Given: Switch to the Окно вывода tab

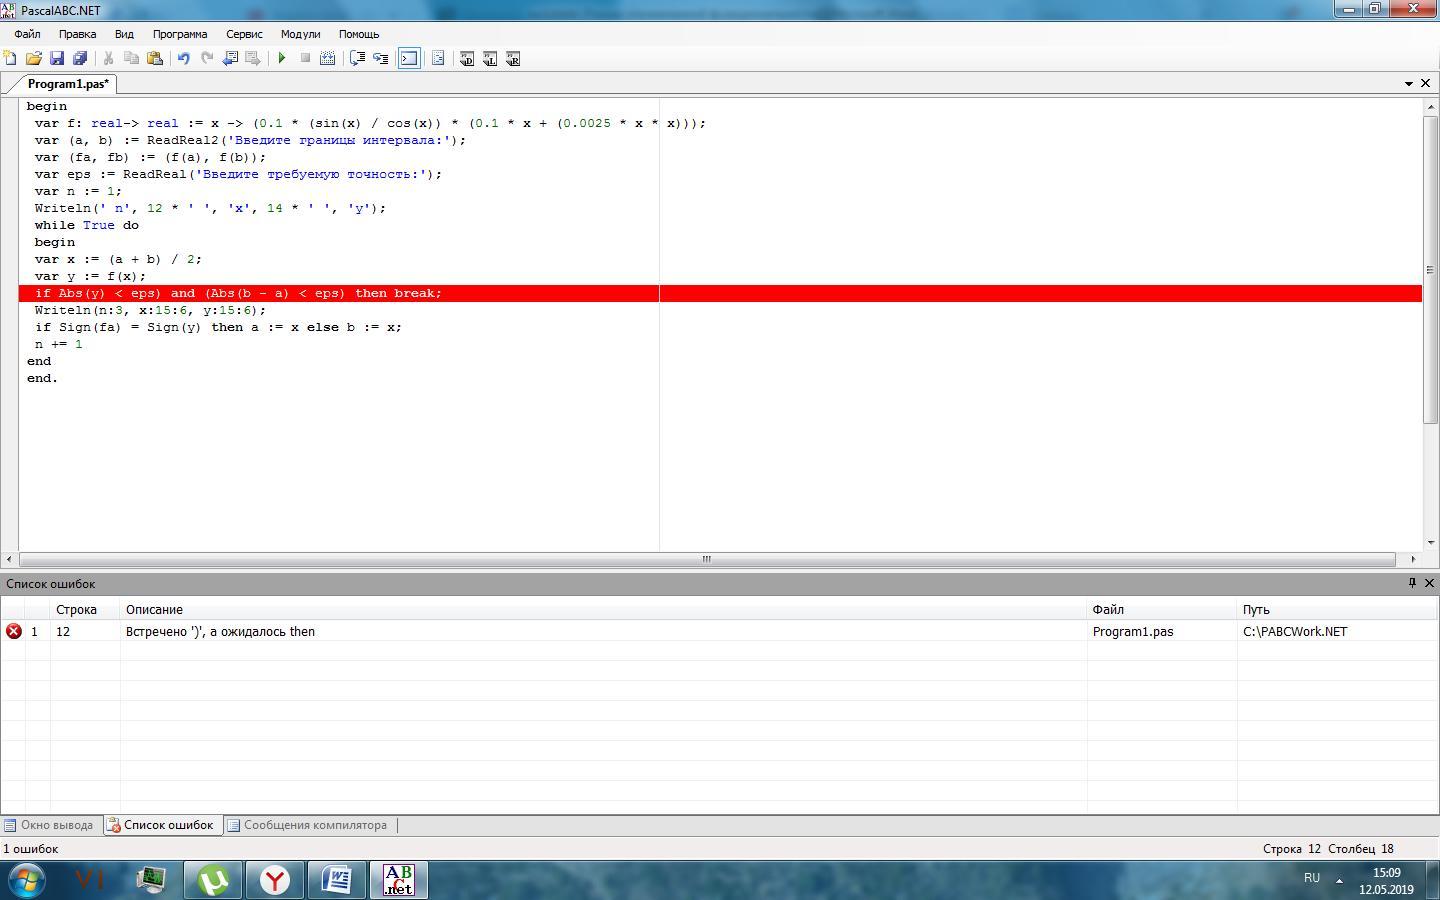Looking at the screenshot, I should click(49, 825).
